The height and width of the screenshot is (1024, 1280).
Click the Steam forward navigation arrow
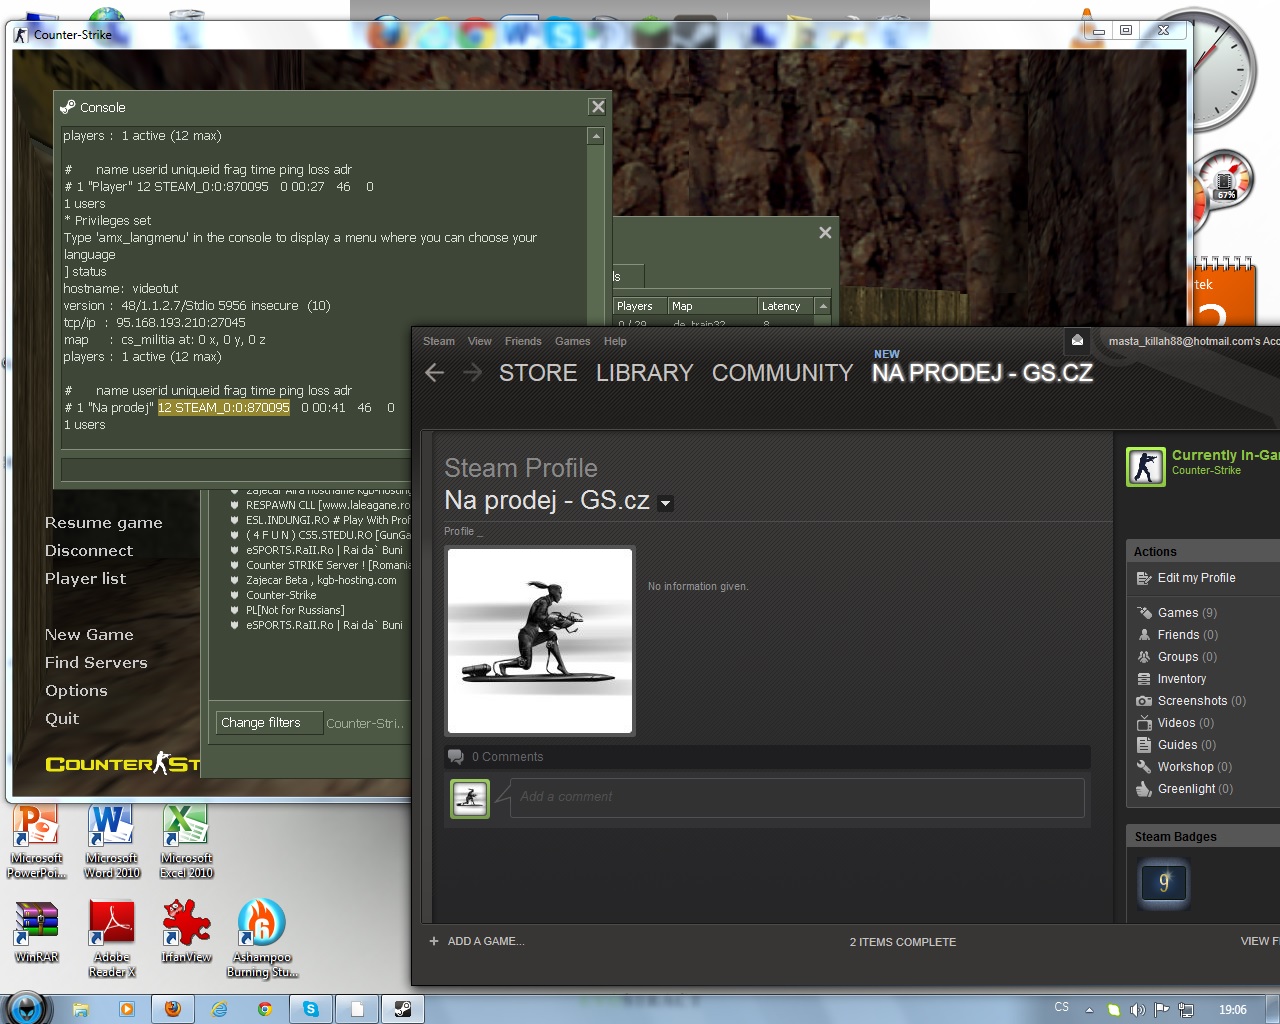(473, 373)
